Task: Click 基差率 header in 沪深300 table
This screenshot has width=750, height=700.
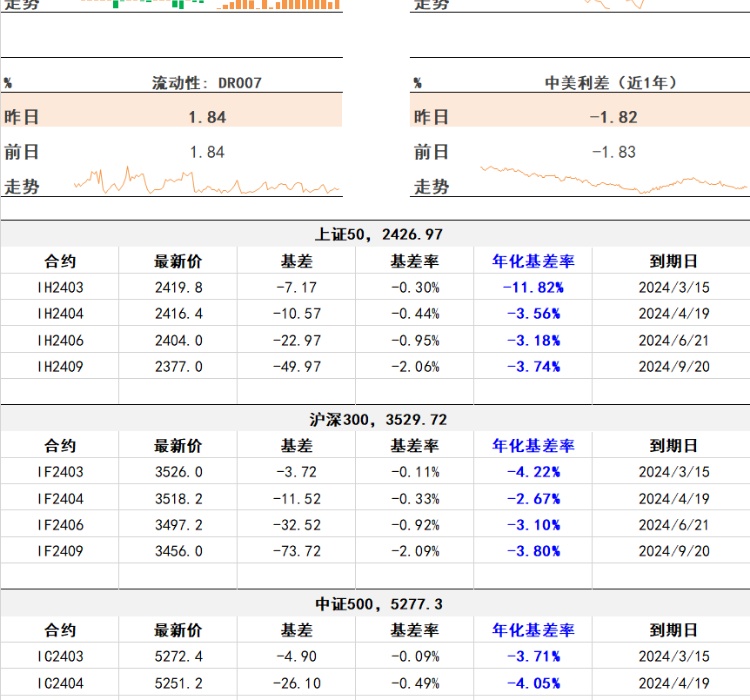Action: [414, 446]
